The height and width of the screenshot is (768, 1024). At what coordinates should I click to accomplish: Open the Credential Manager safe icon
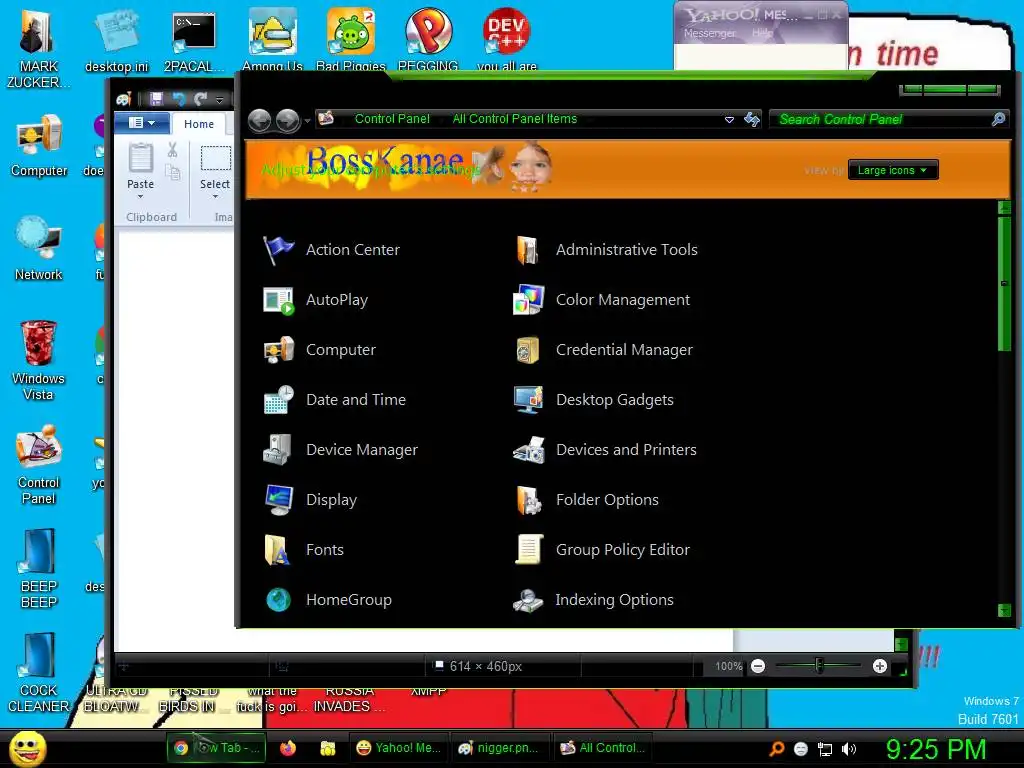[x=528, y=350]
